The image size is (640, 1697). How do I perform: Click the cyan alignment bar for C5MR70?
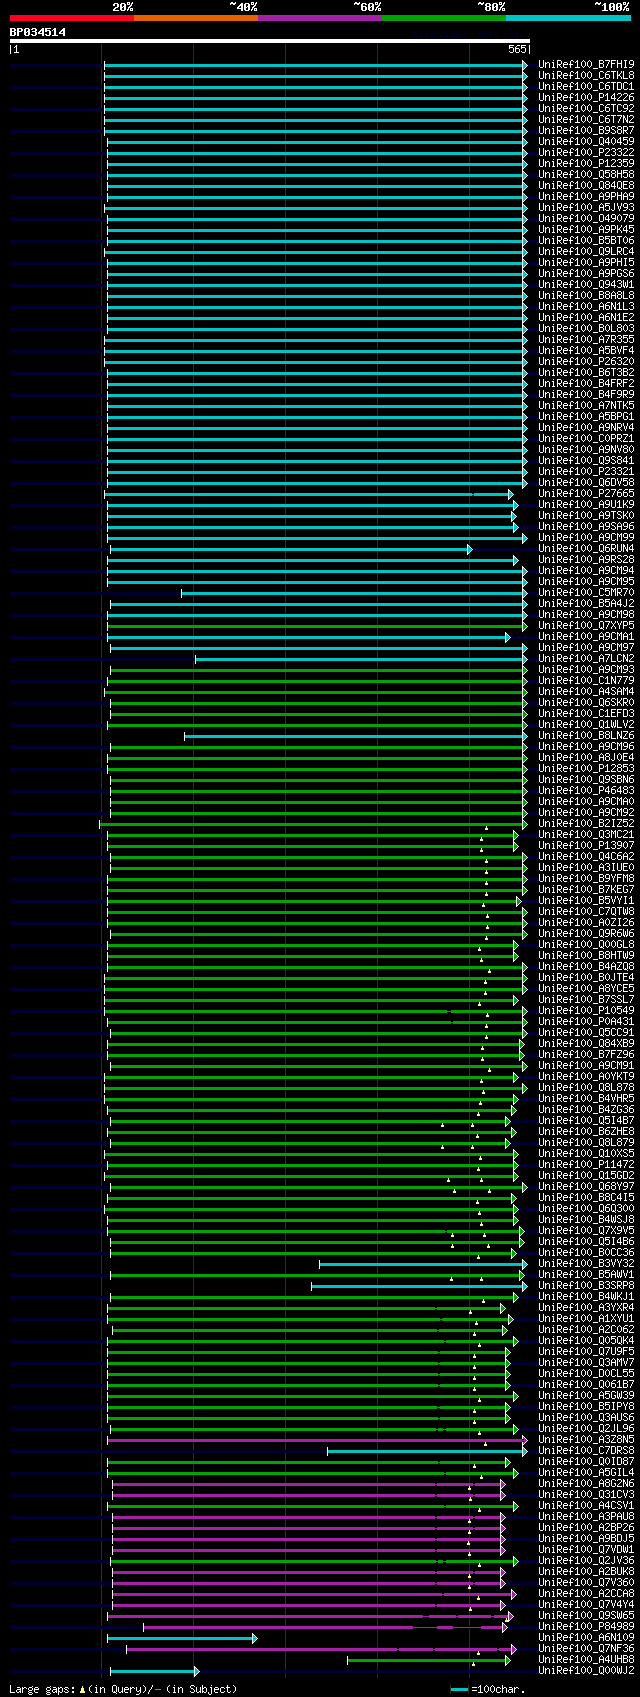pos(354,592)
